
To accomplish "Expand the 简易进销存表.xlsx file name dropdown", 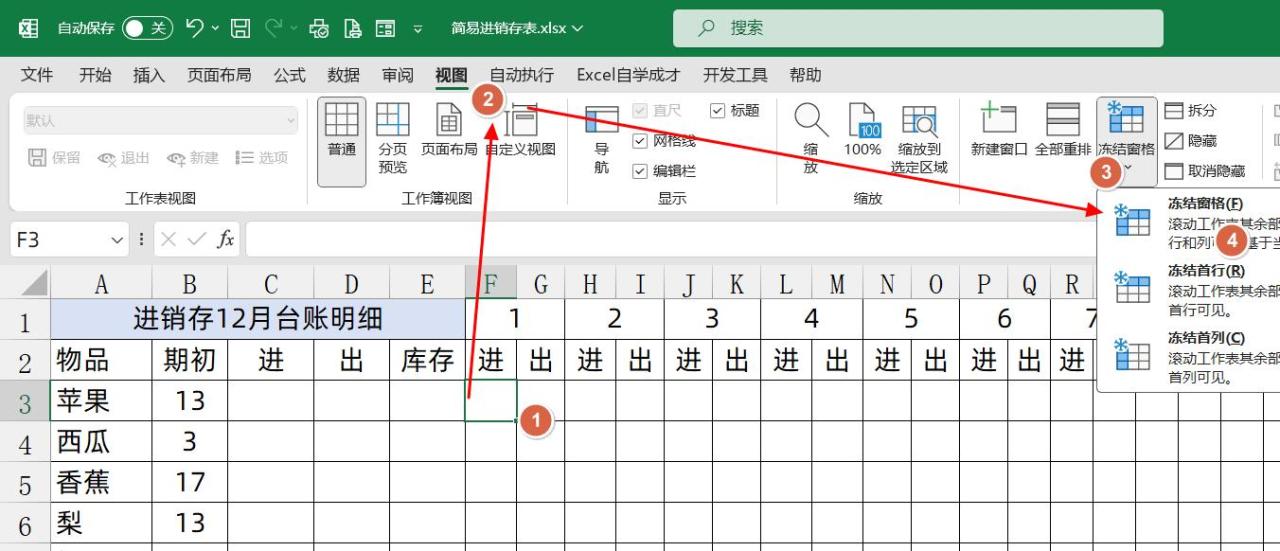I will [x=578, y=29].
